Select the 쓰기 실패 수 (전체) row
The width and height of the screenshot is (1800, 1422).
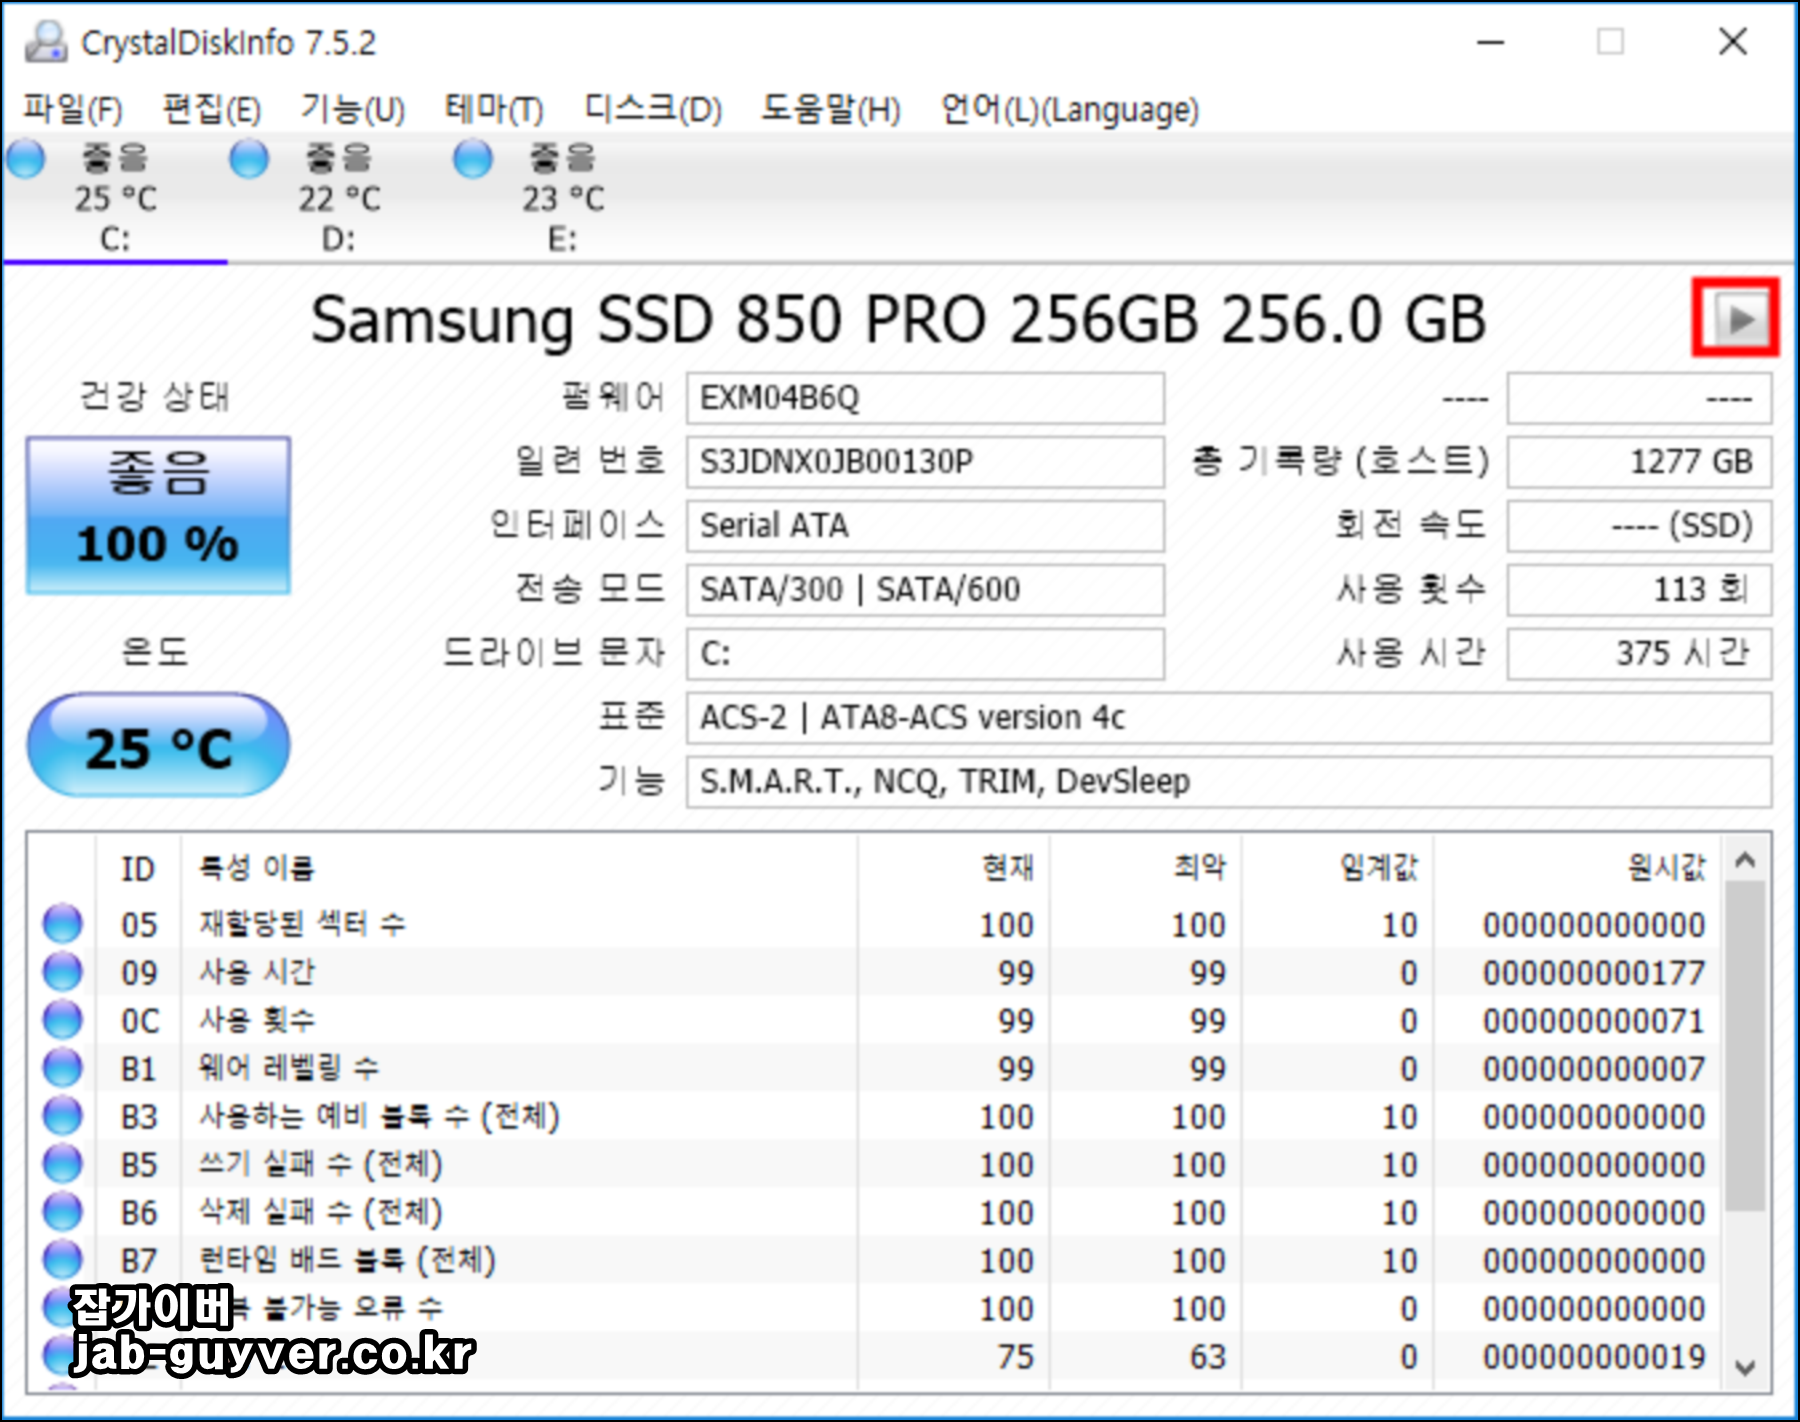[875, 1164]
